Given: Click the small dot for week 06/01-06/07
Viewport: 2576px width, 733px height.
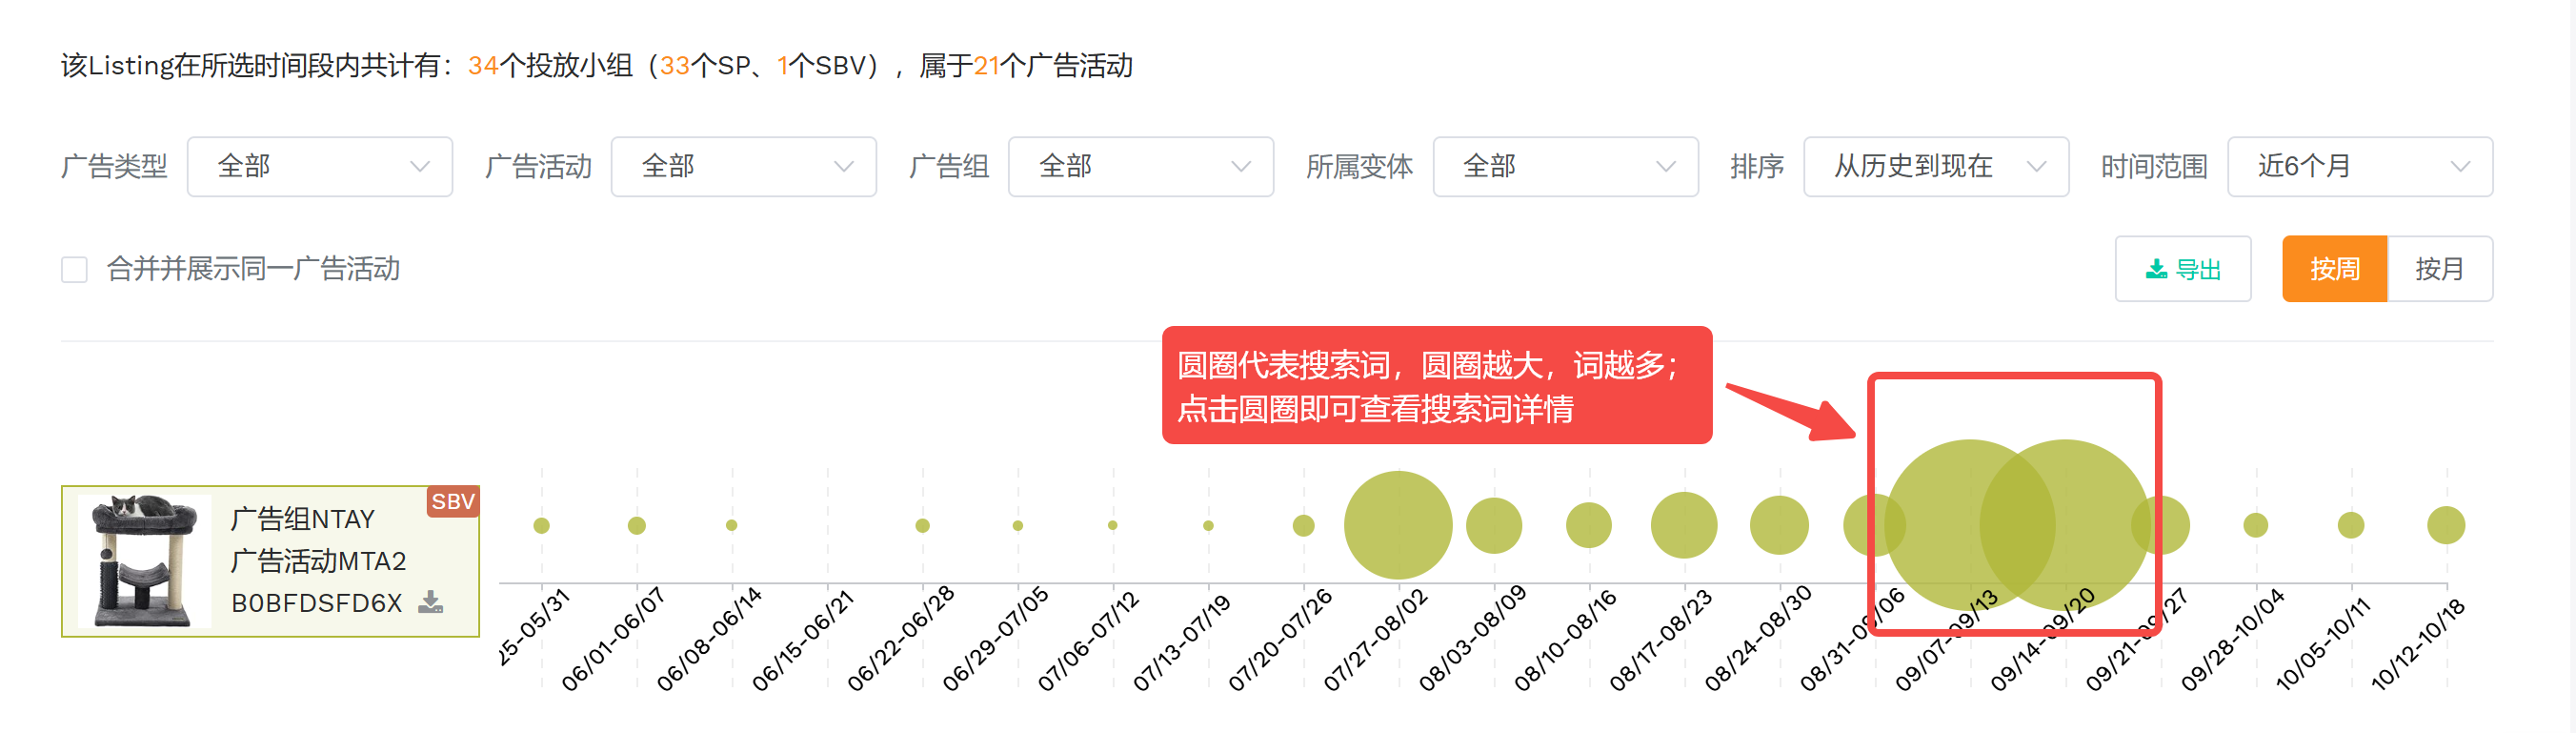Looking at the screenshot, I should (x=636, y=525).
